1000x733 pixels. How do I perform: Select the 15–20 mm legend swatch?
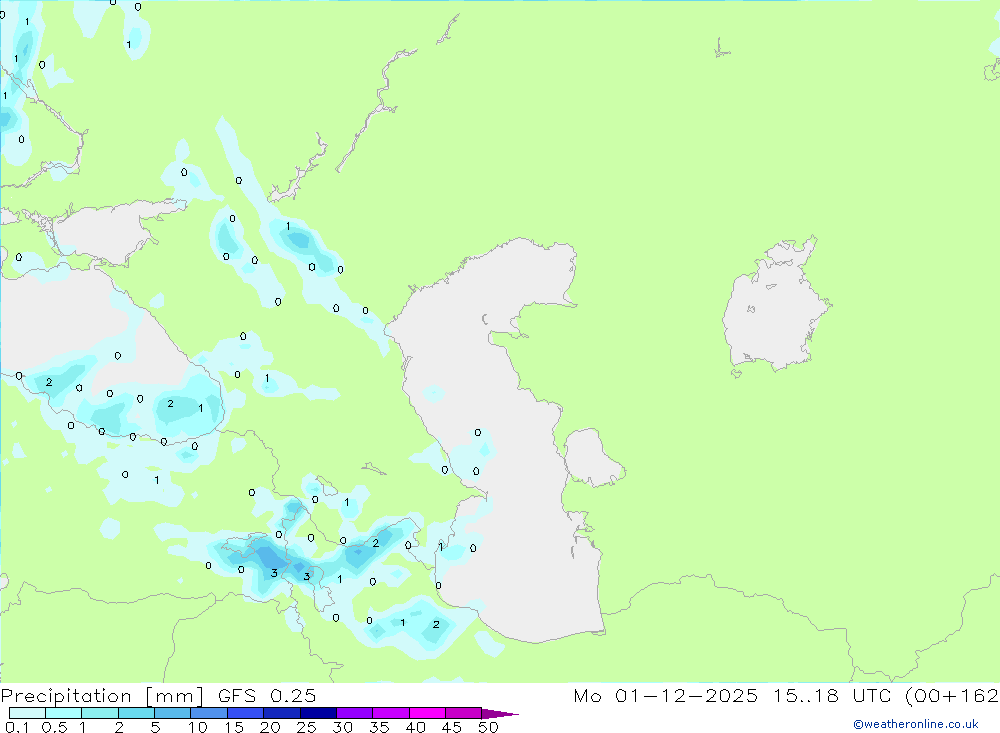pos(246,713)
